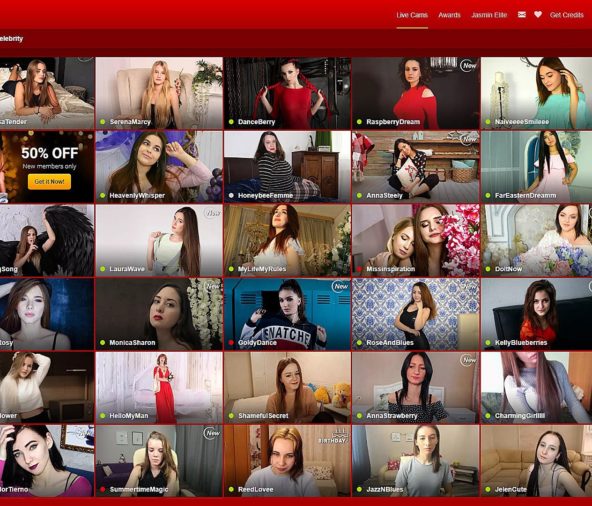
Task: Click the New badge on RaspberryDream
Action: (x=469, y=66)
